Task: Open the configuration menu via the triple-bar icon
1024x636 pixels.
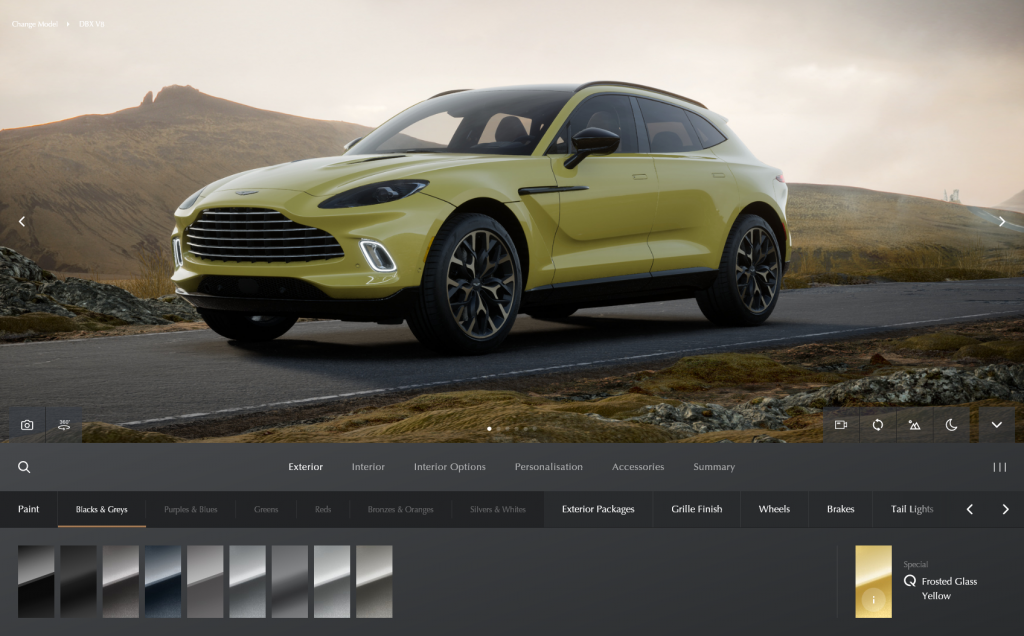Action: click(999, 466)
